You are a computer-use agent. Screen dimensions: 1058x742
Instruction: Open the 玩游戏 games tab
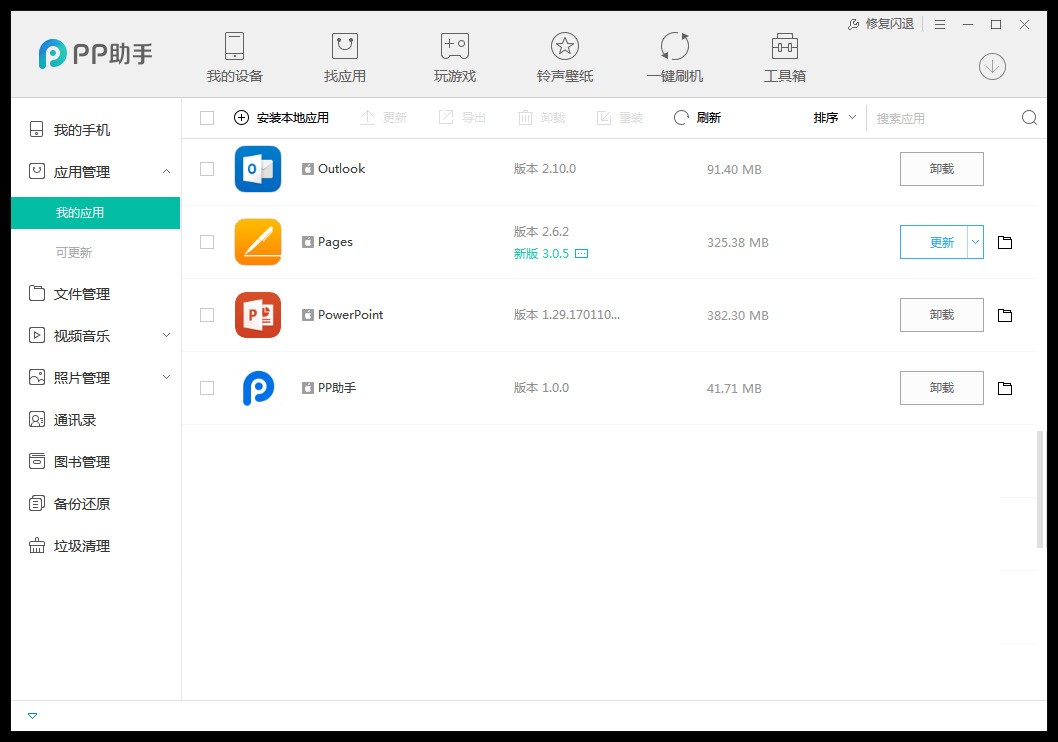click(455, 57)
